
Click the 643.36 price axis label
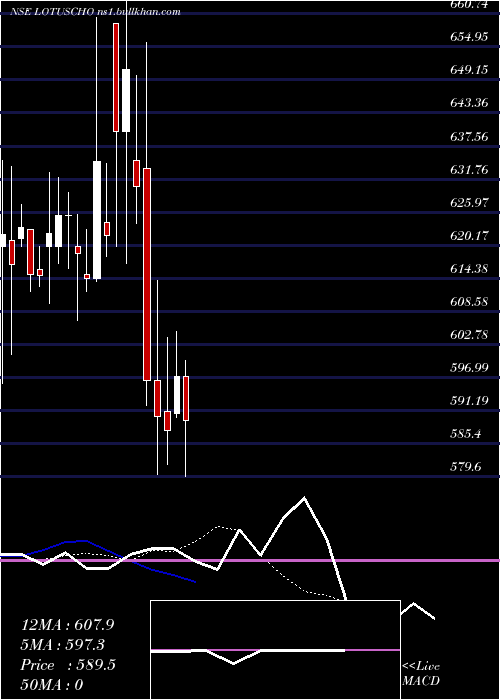tap(469, 103)
